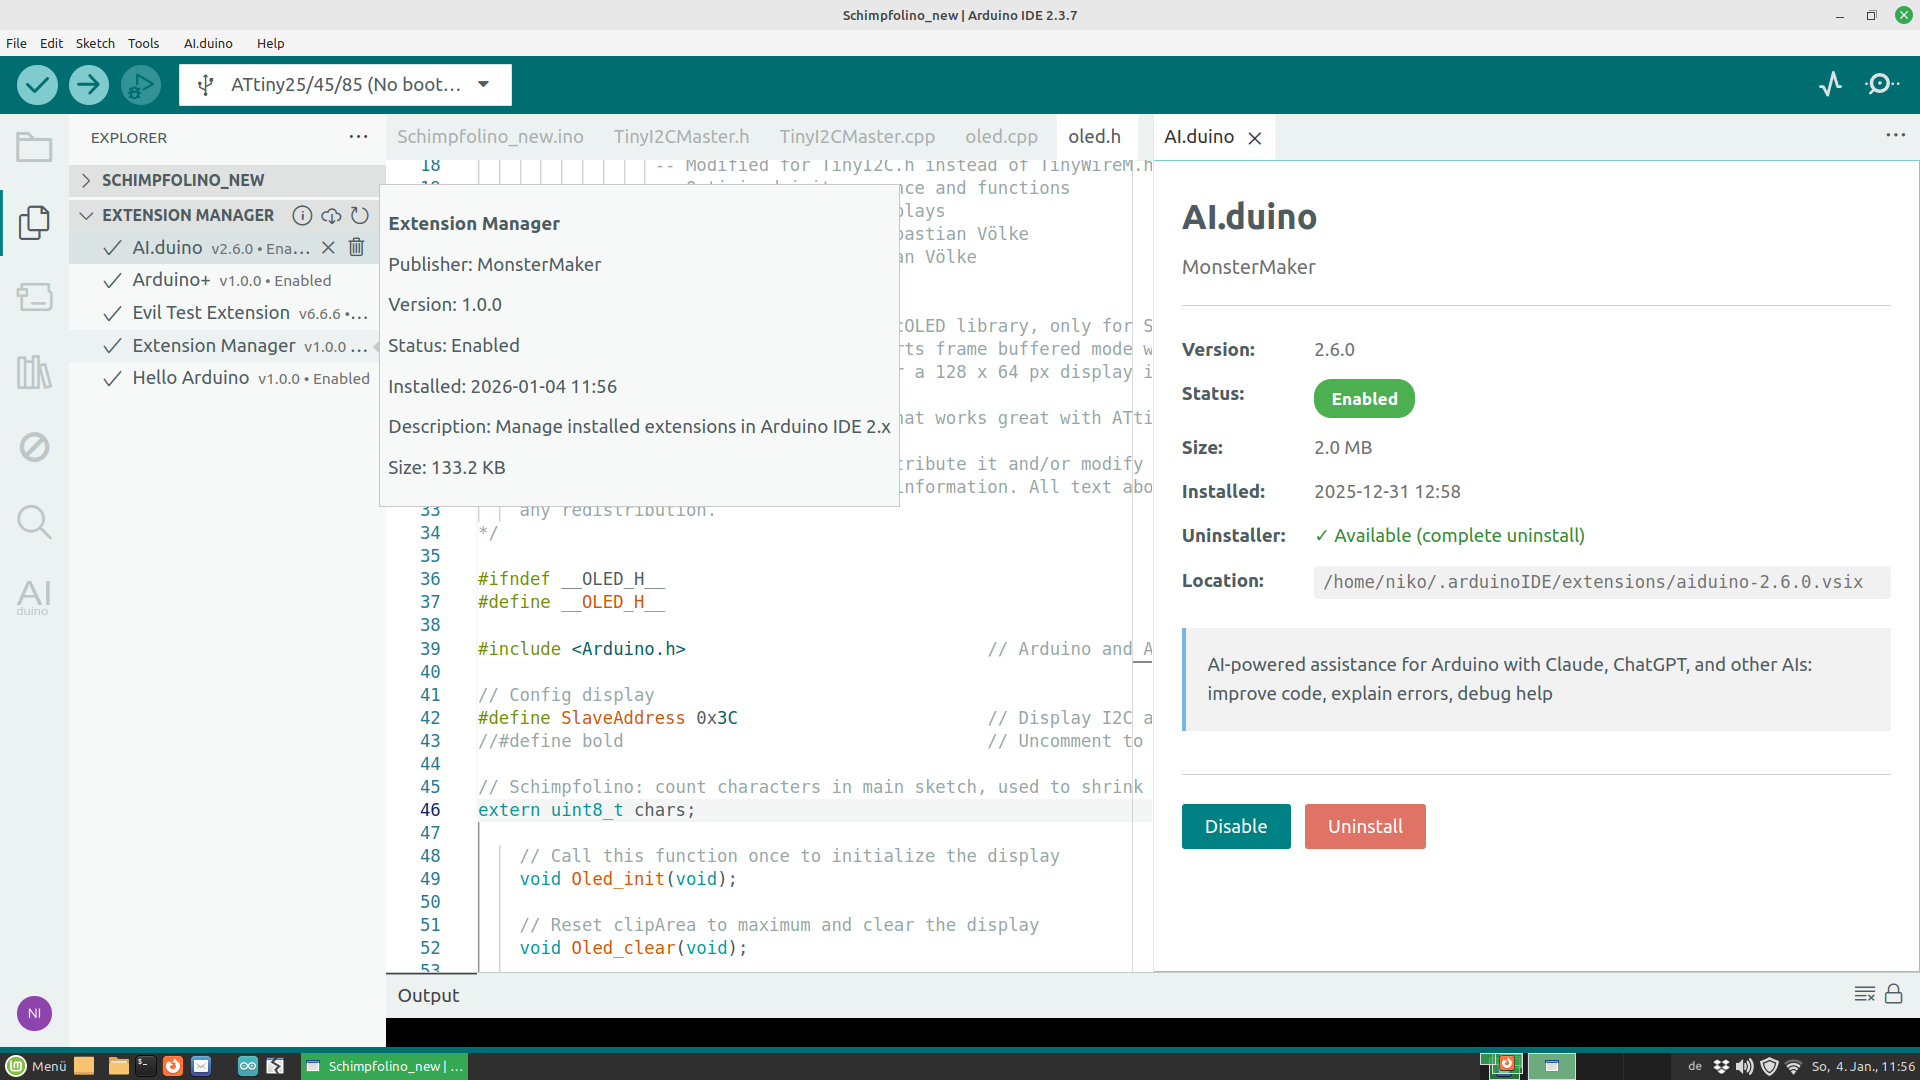Uninstall AI.duino using the trash icon
Screen dimensions: 1920x1080
[x=356, y=247]
